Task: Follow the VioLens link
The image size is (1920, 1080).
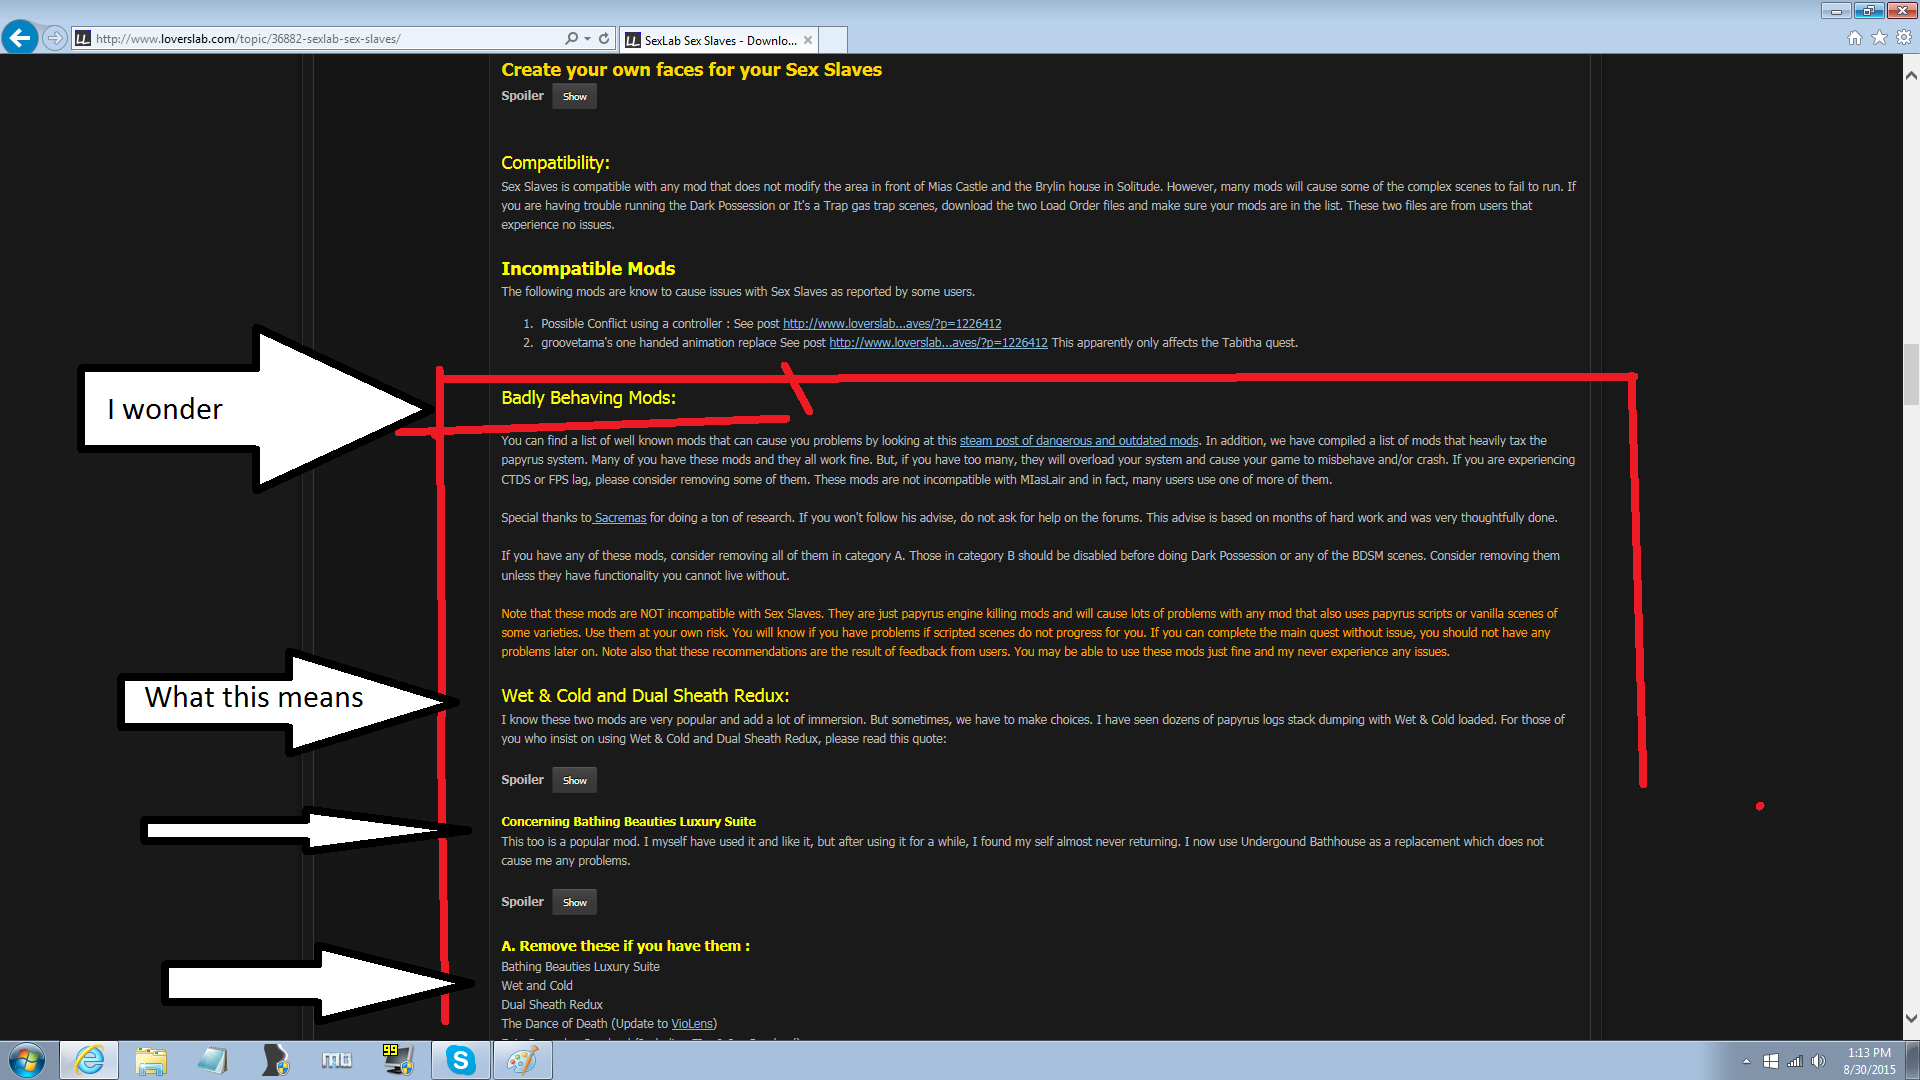Action: (692, 1024)
